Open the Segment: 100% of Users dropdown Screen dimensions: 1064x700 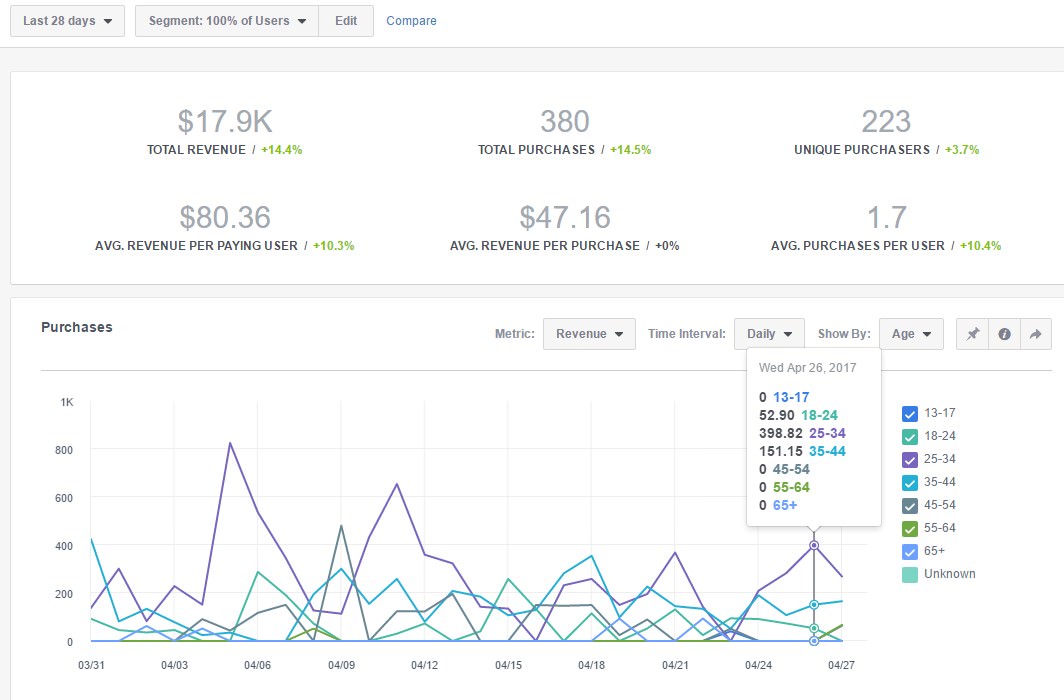click(x=227, y=21)
